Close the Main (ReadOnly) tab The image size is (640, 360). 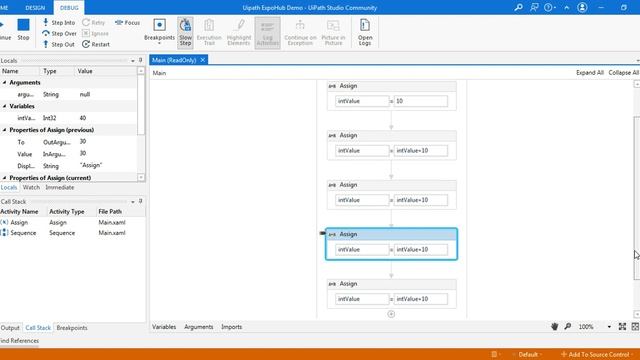click(203, 60)
